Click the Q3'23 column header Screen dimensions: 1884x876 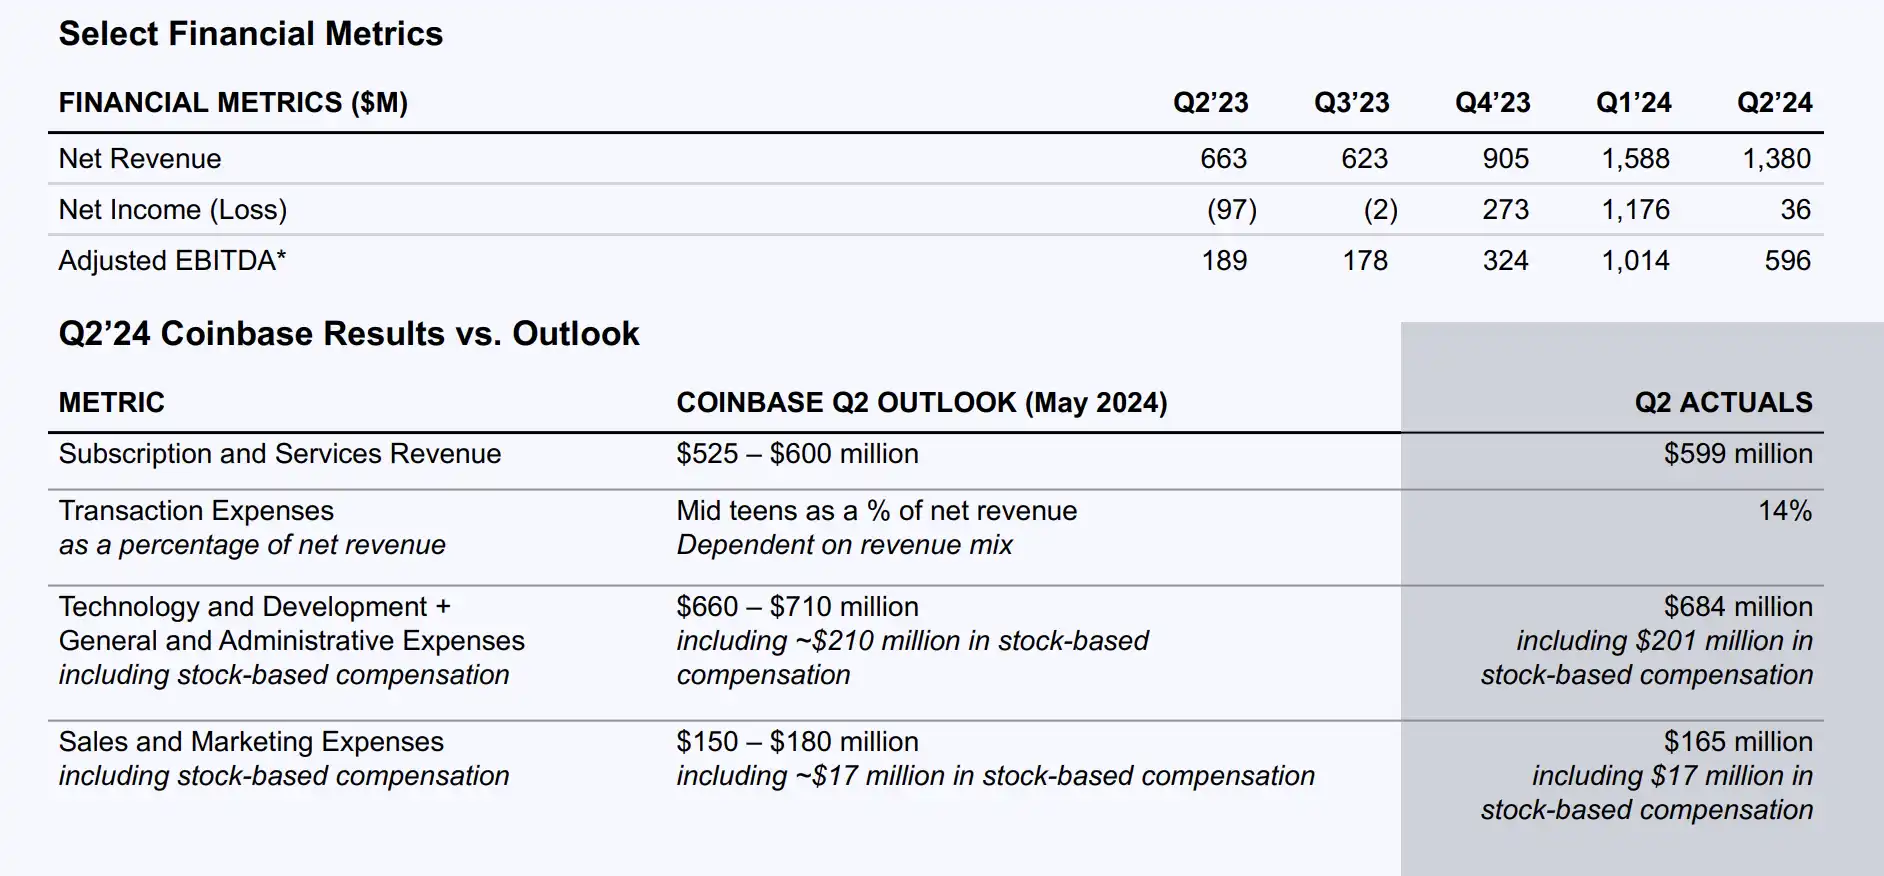click(1351, 103)
